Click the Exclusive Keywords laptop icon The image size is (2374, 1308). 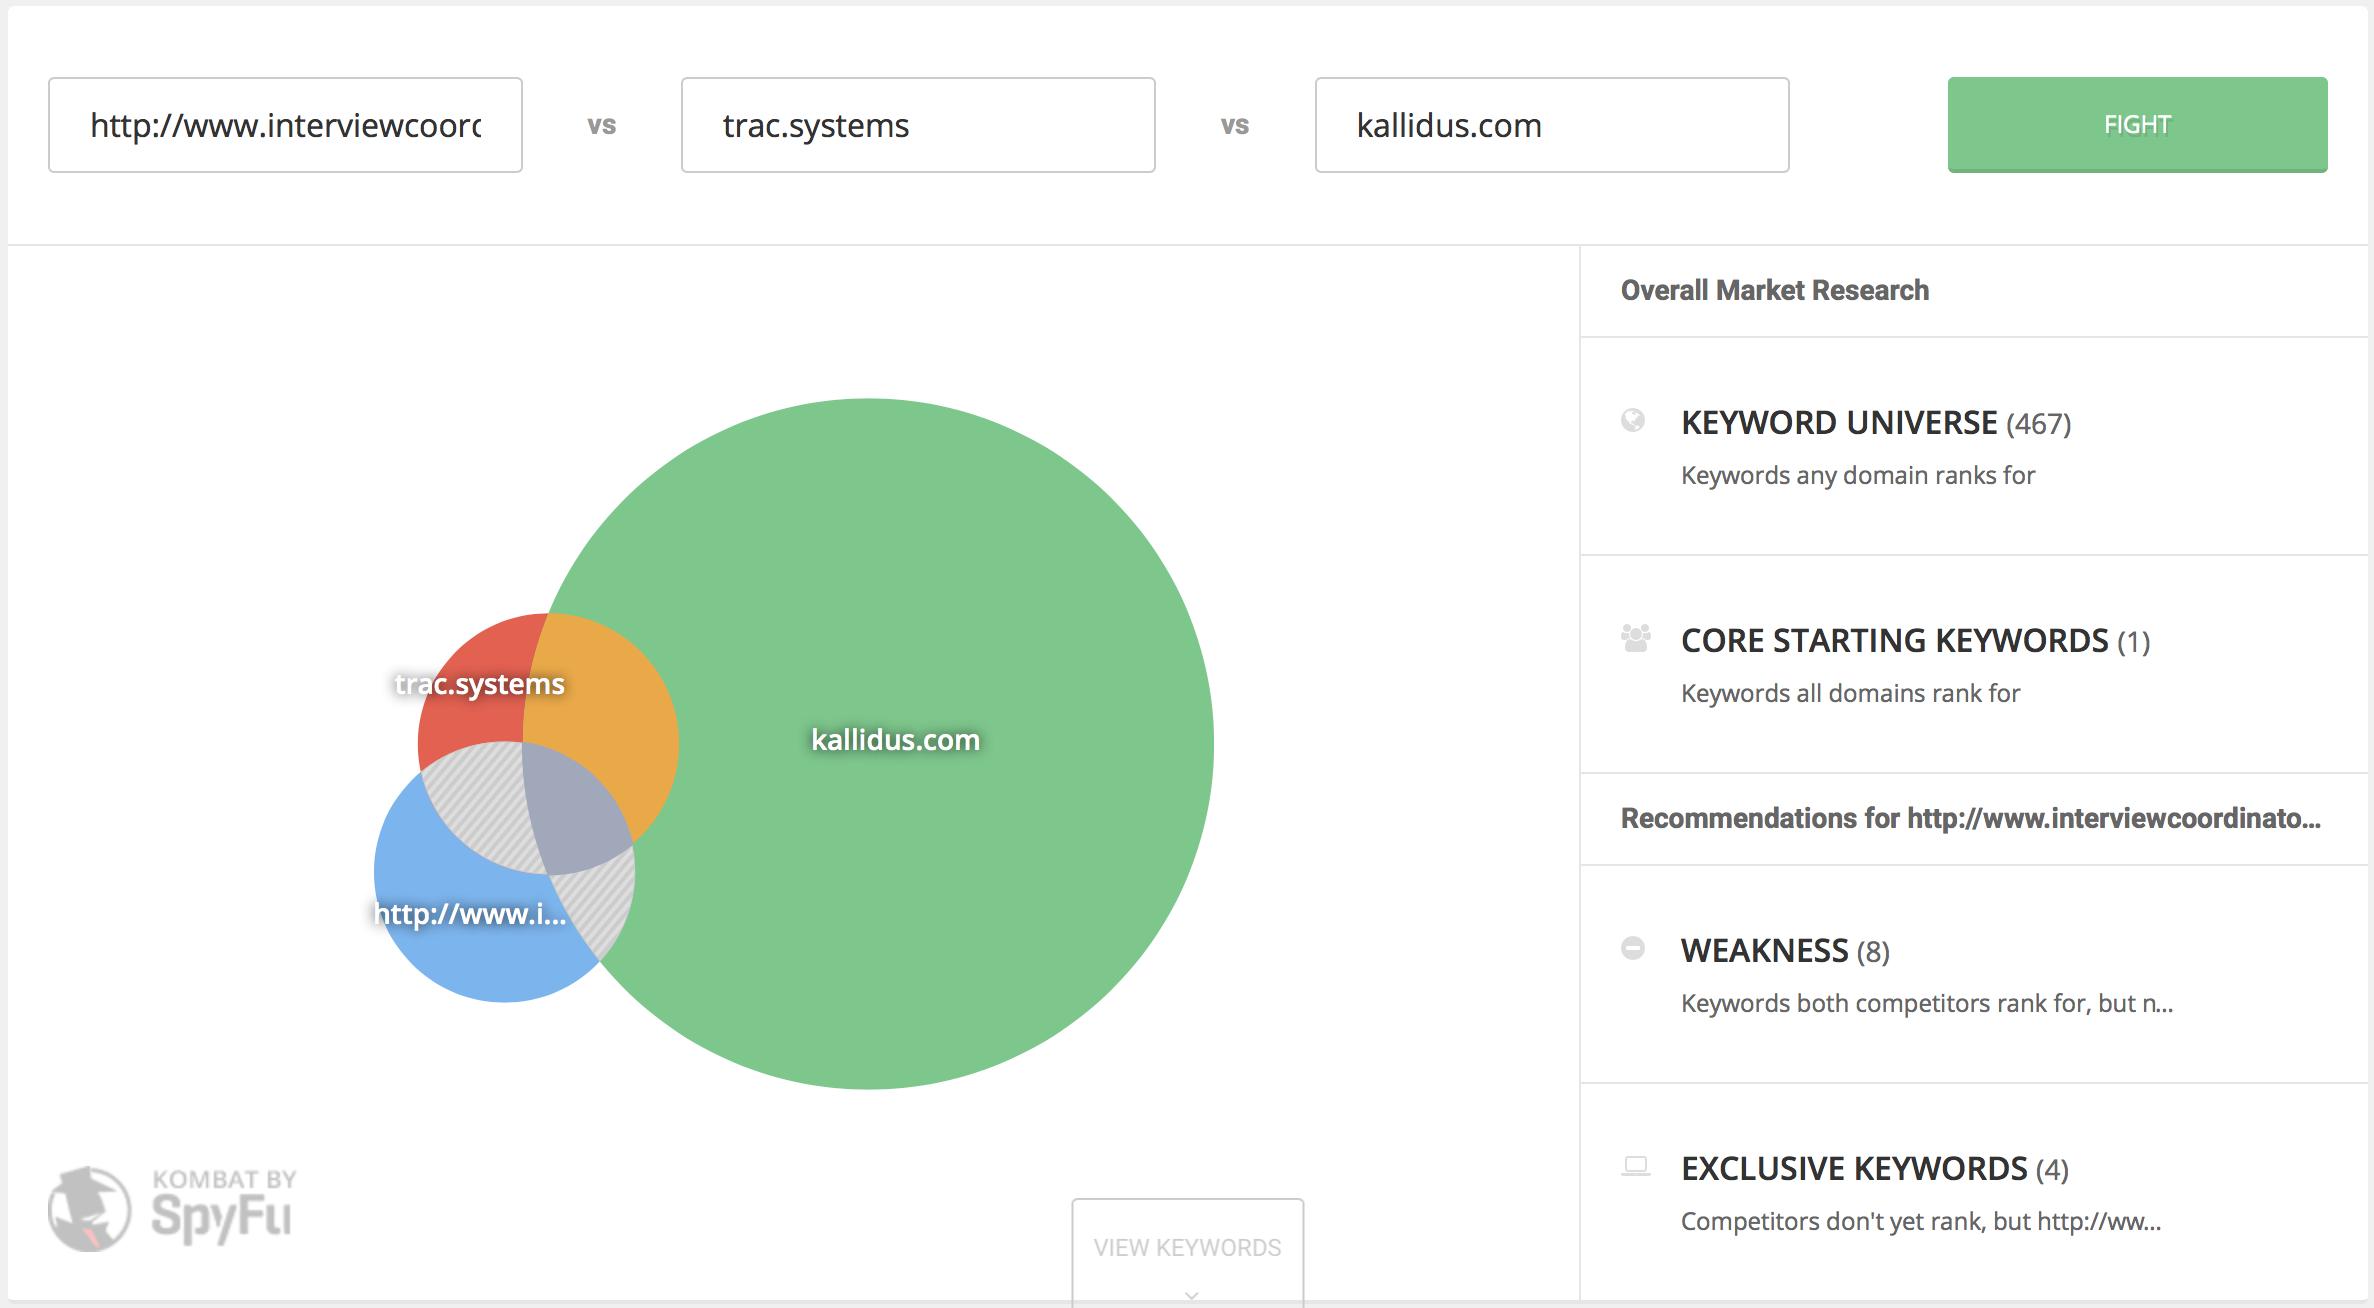[1635, 1166]
